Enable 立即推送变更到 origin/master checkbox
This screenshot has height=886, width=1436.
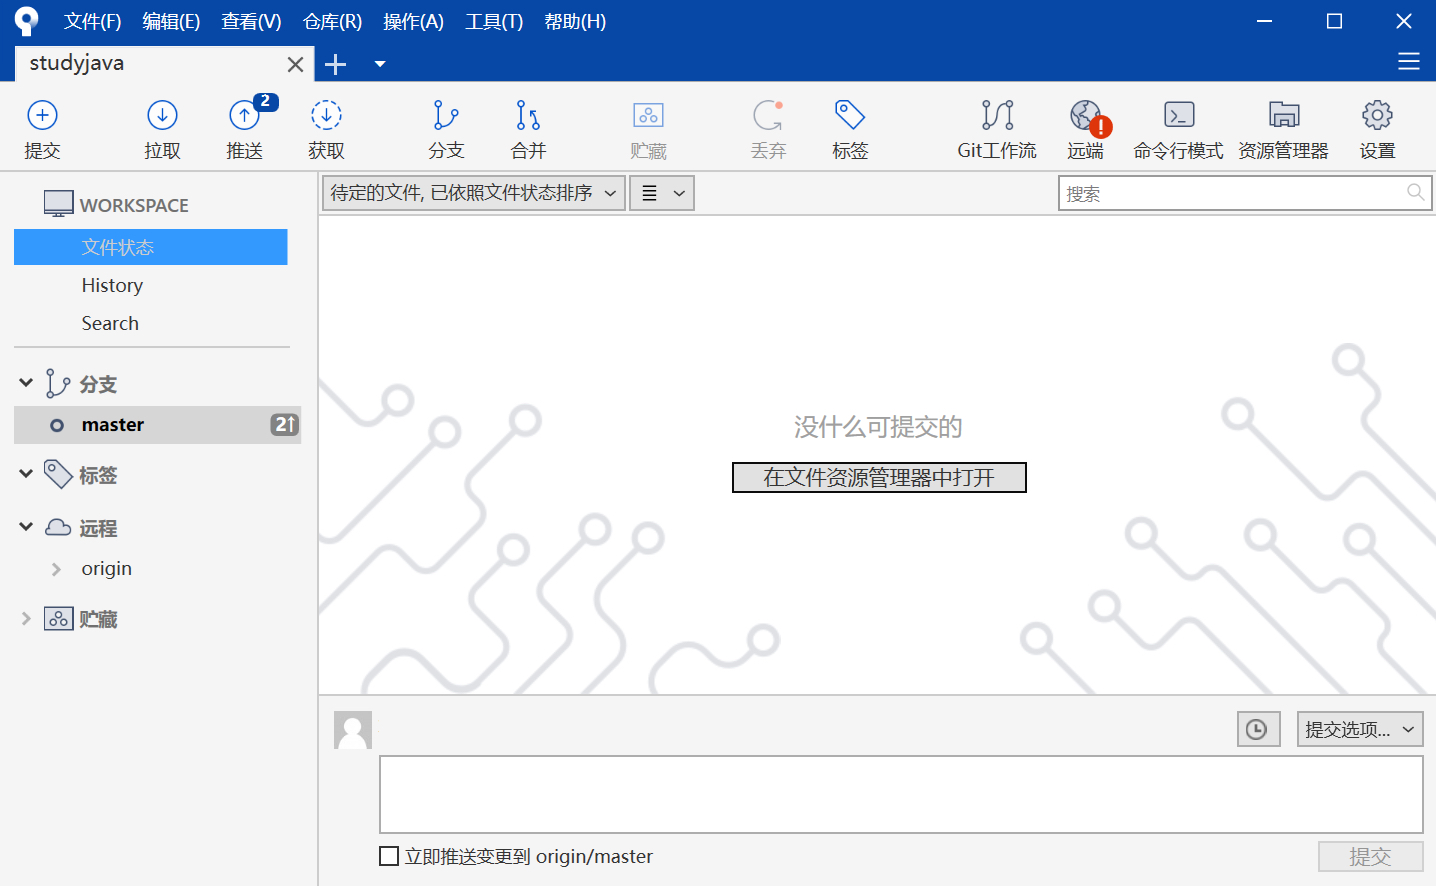(x=389, y=856)
